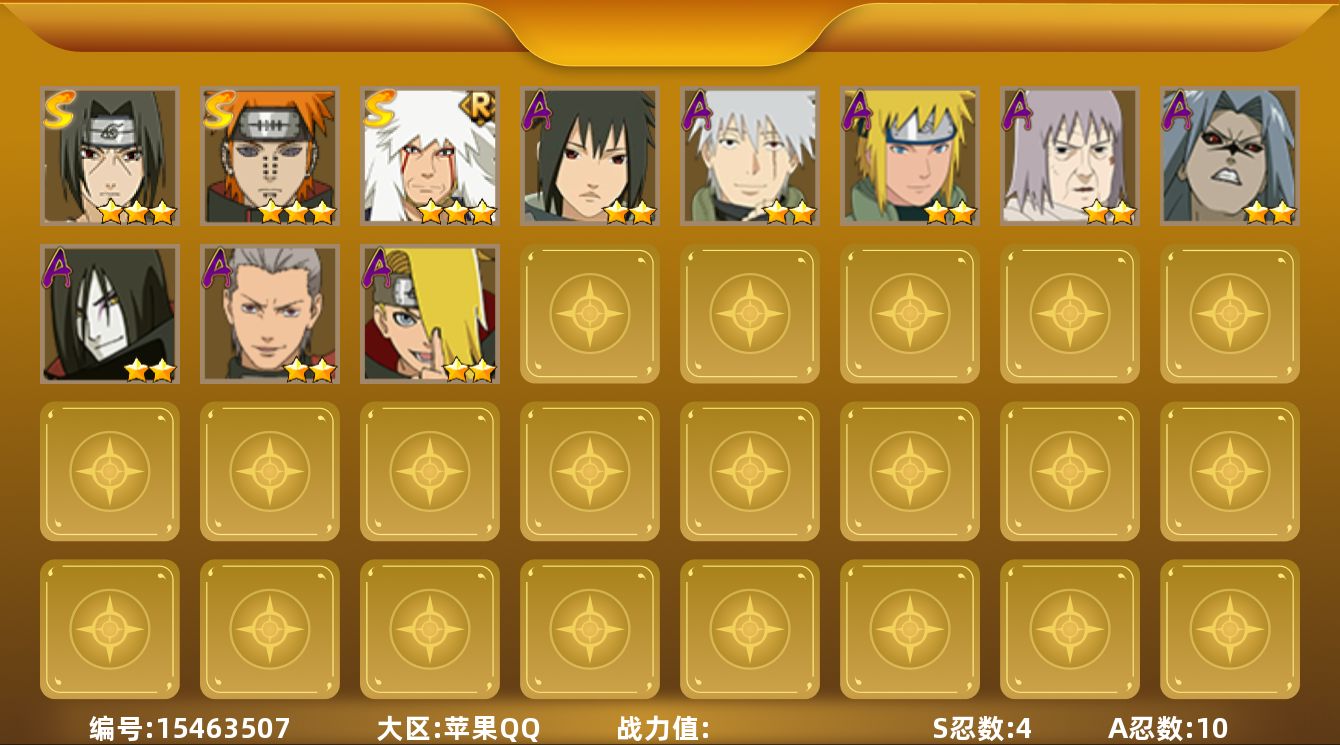Viewport: 1340px width, 745px height.
Task: Select the orange spiky-haired pierced face portrait
Action: pos(270,156)
